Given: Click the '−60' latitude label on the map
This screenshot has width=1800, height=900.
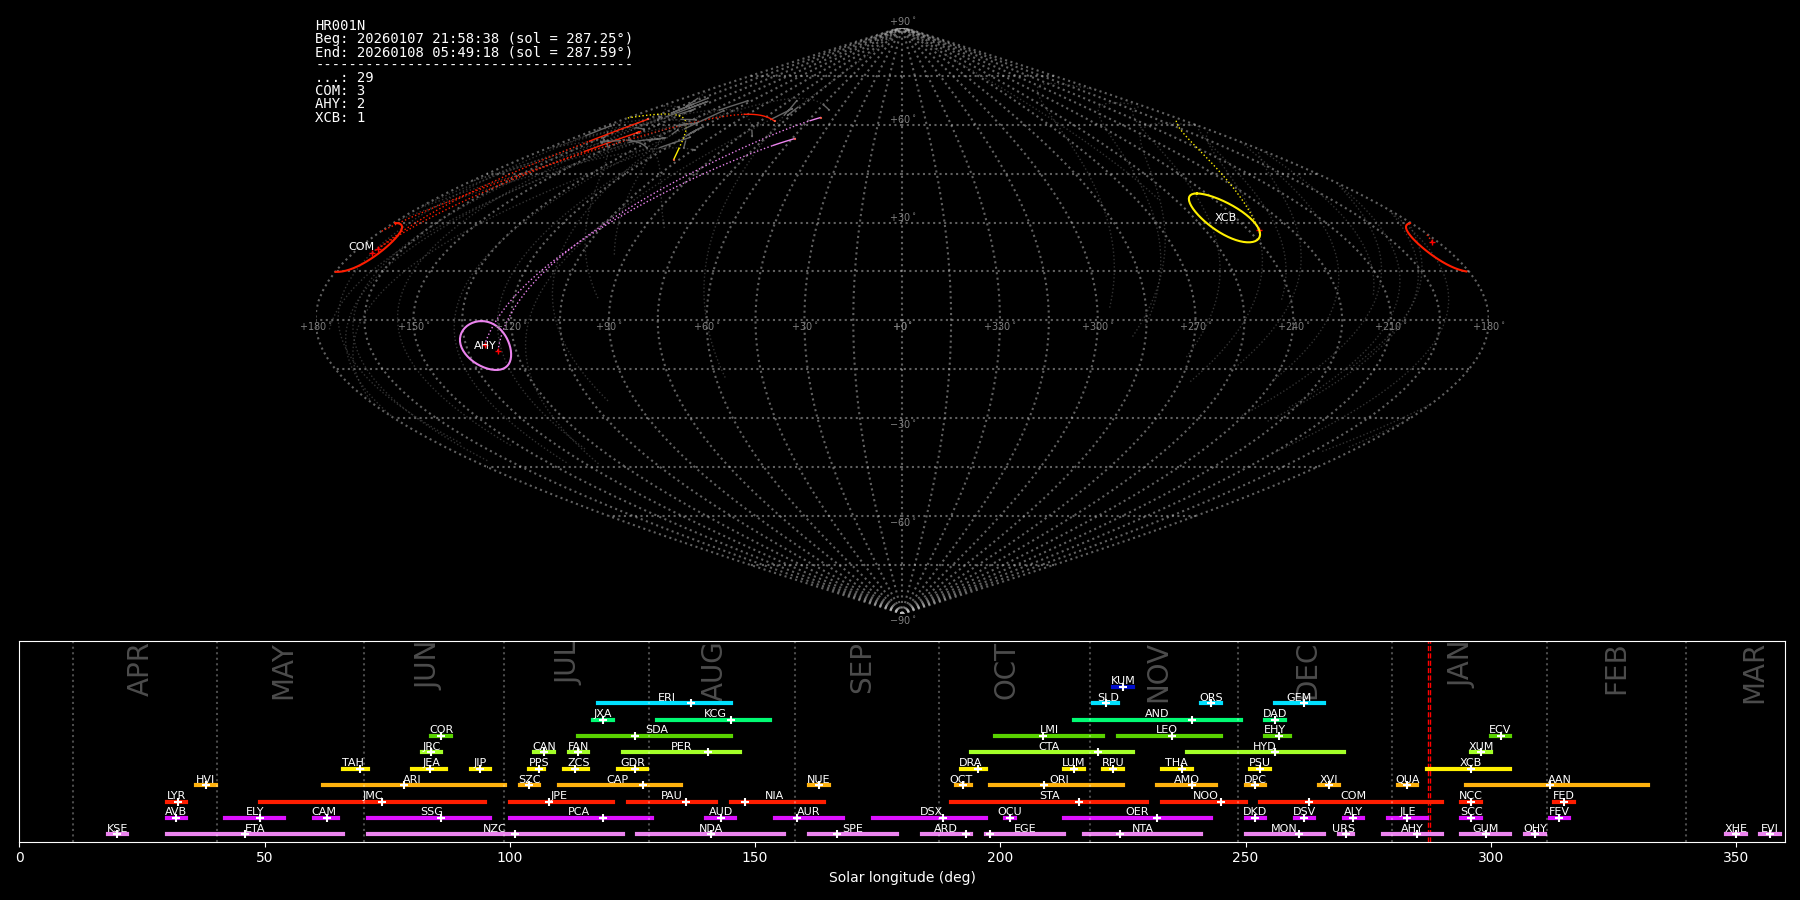Looking at the screenshot, I should 901,523.
